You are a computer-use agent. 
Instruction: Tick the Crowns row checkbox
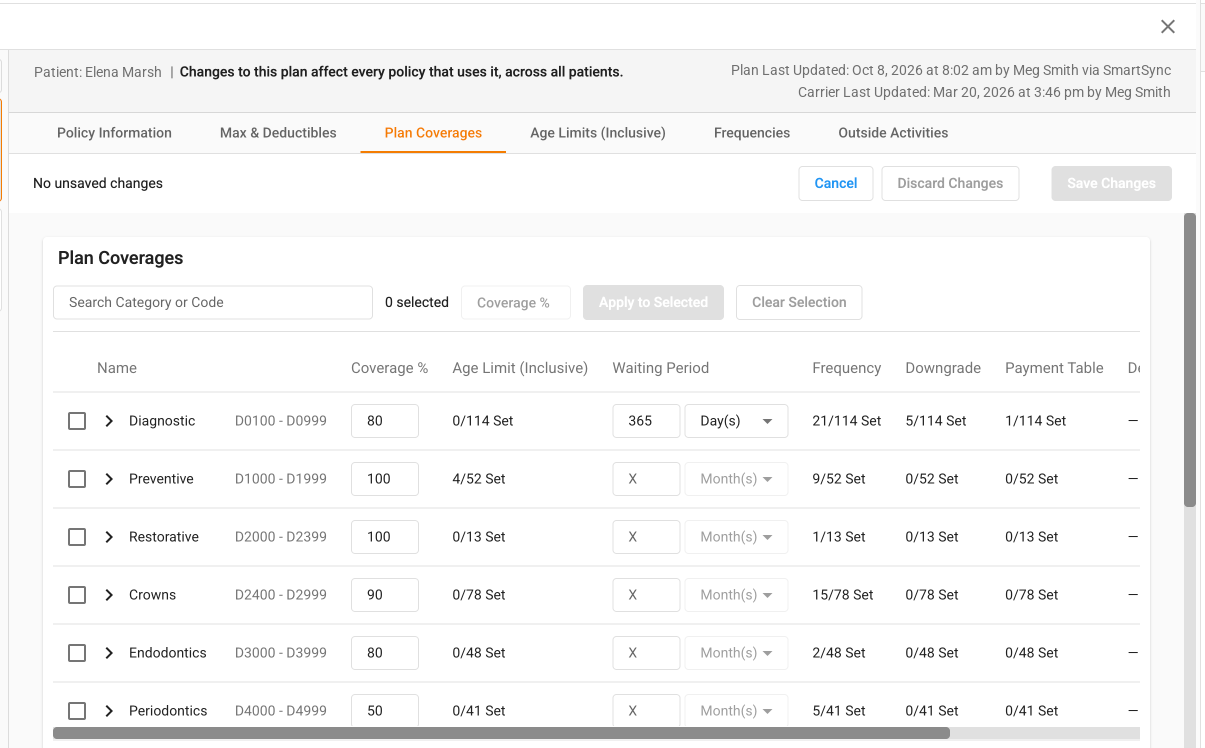tap(77, 595)
